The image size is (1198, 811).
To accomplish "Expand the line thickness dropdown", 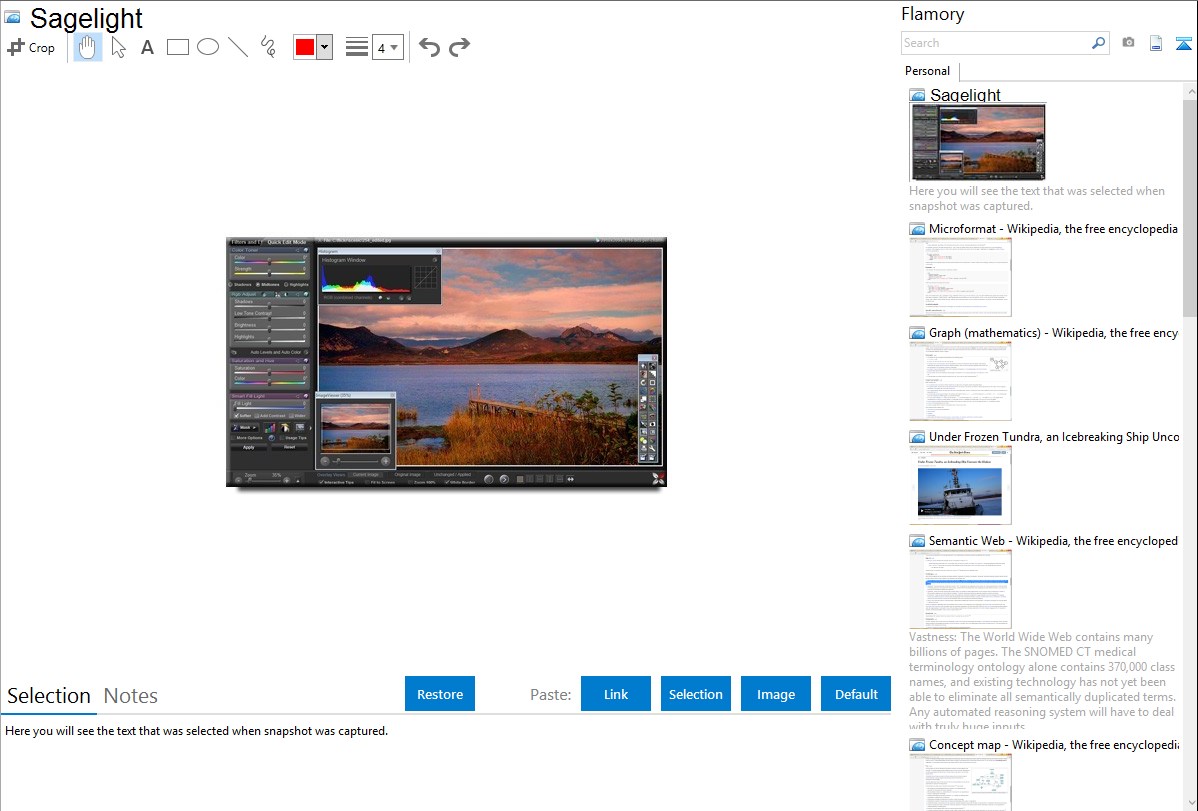I will [387, 47].
